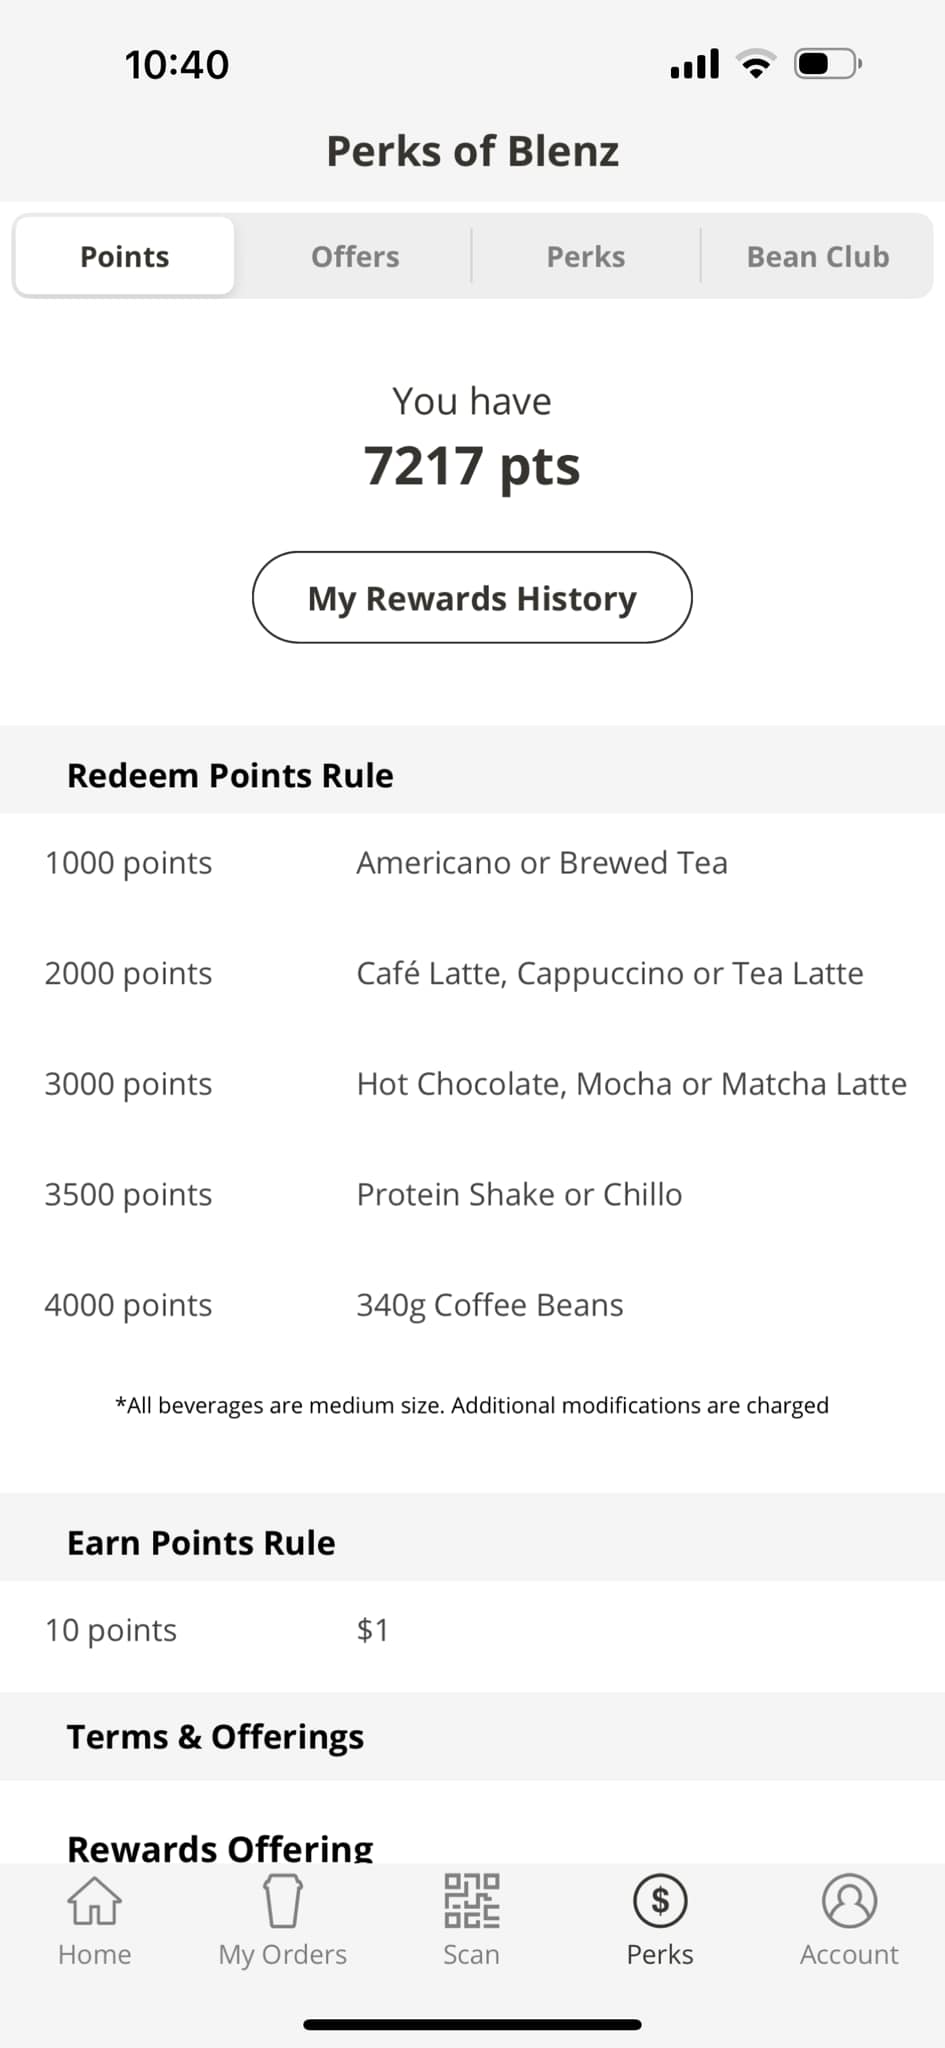Open the Account profile icon
Image resolution: width=945 pixels, height=2048 pixels.
click(849, 1900)
